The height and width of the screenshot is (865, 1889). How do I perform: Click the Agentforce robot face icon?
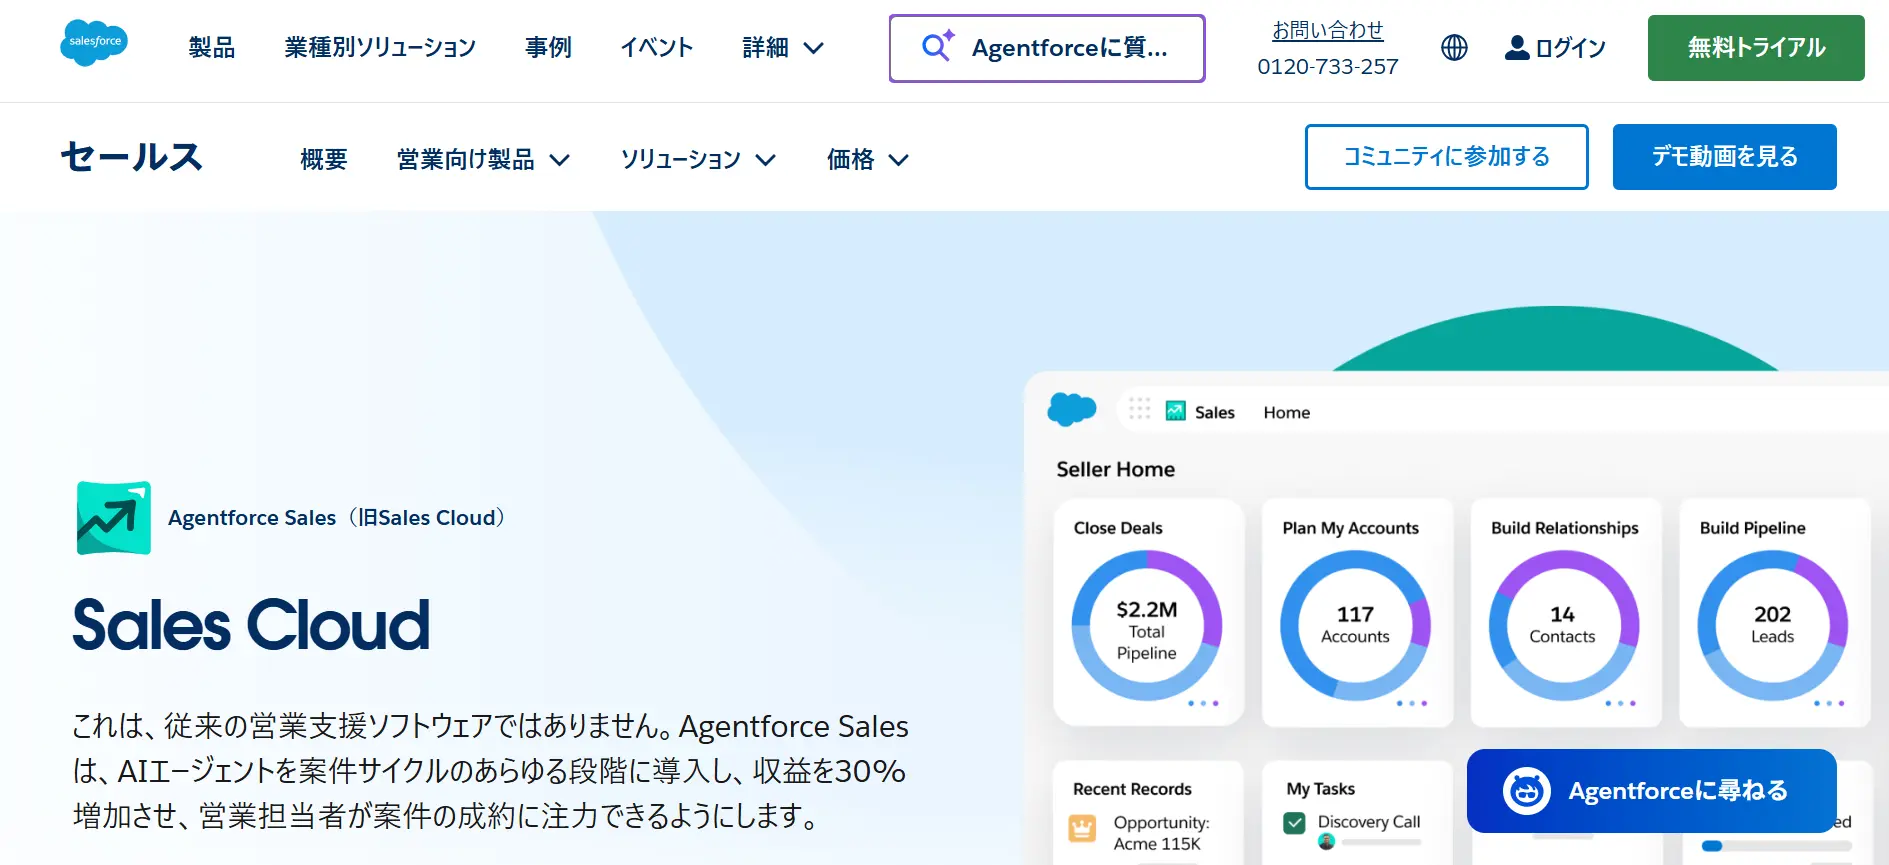[1526, 791]
